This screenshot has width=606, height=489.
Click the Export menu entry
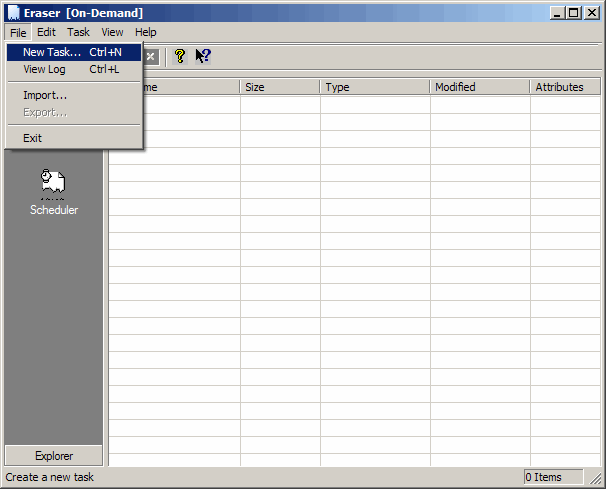coord(74,112)
